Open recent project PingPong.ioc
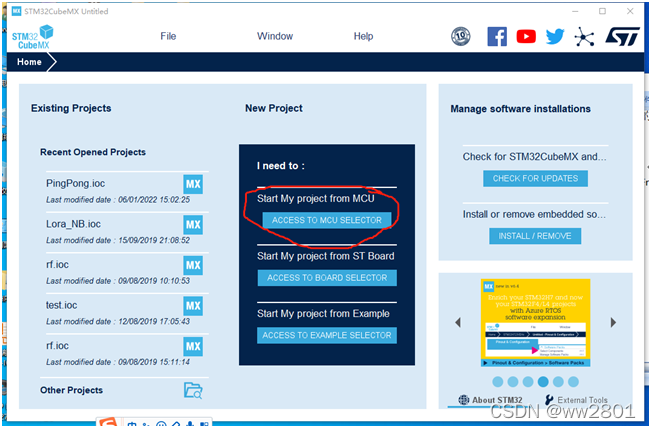 [76, 183]
